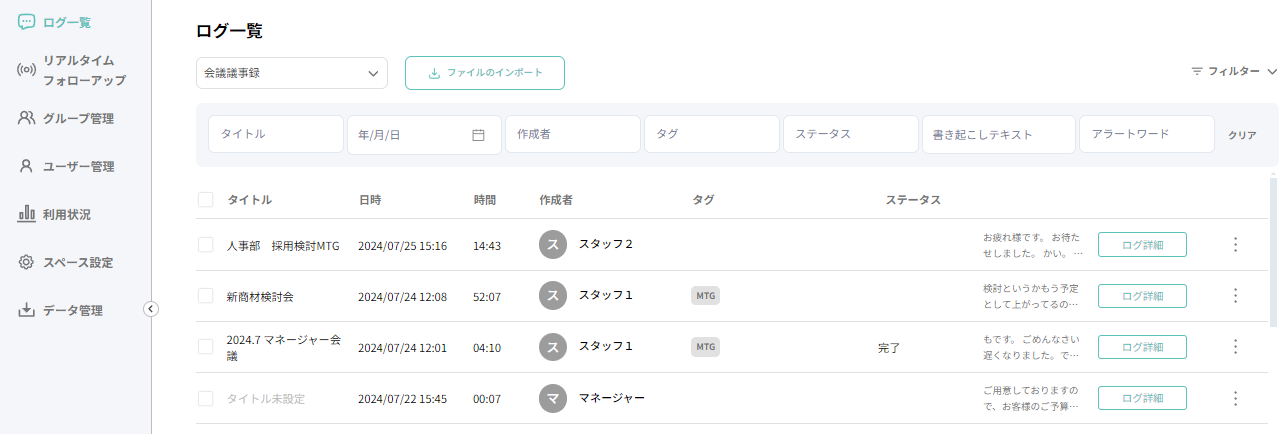Click the 書き起こしテキスト search field
This screenshot has width=1284, height=434.
[998, 134]
